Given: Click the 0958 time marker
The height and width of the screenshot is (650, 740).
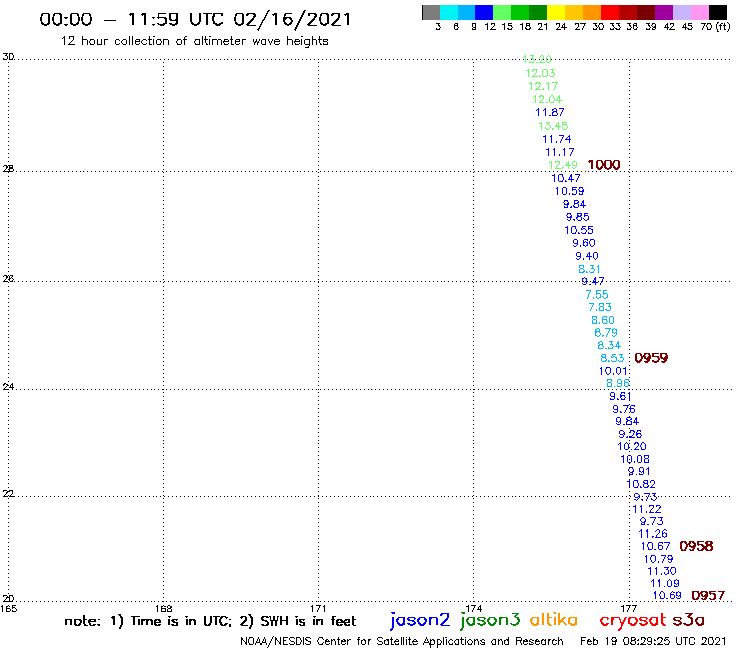Looking at the screenshot, I should point(696,546).
